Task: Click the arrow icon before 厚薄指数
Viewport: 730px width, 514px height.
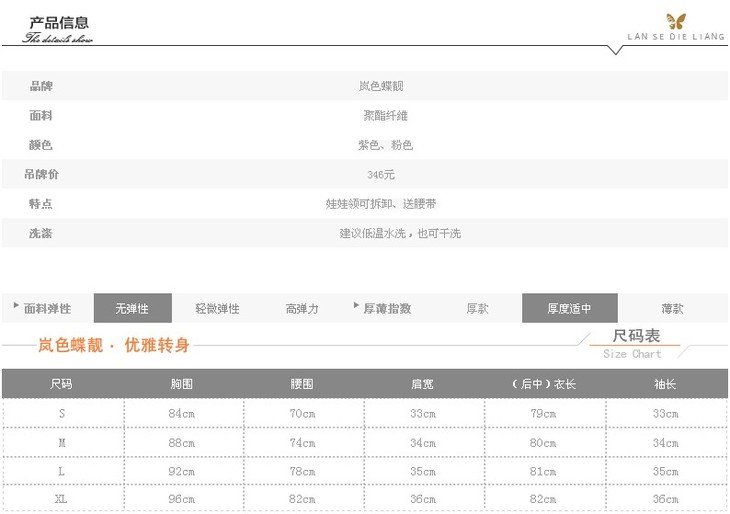Action: (x=355, y=307)
